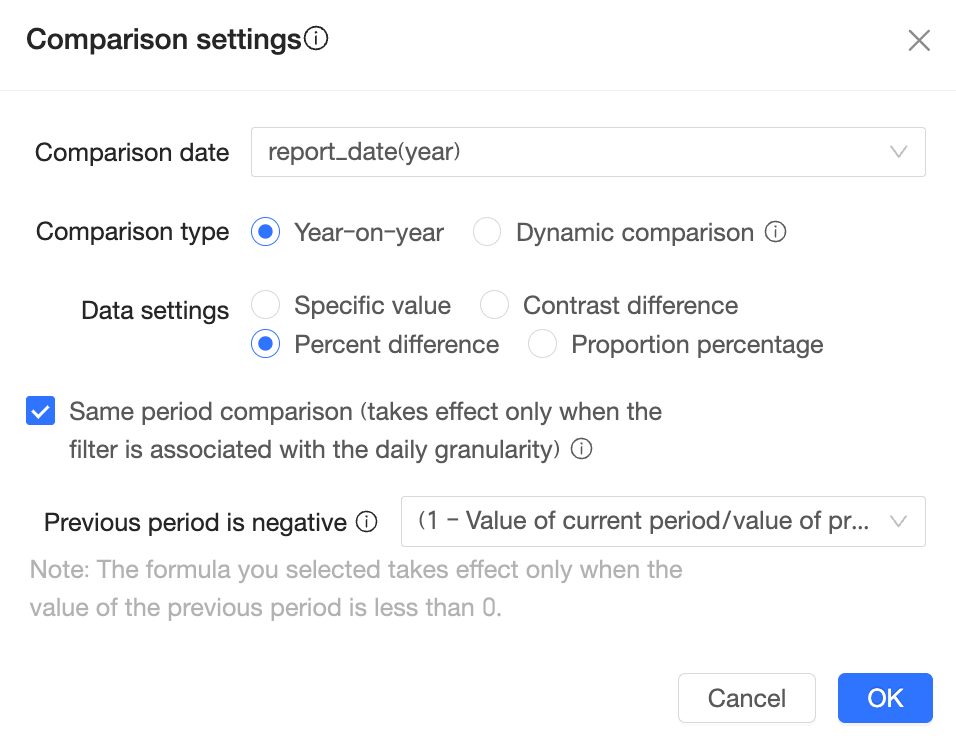The height and width of the screenshot is (736, 956).
Task: Choose Dynamic comparison type
Action: [x=487, y=233]
